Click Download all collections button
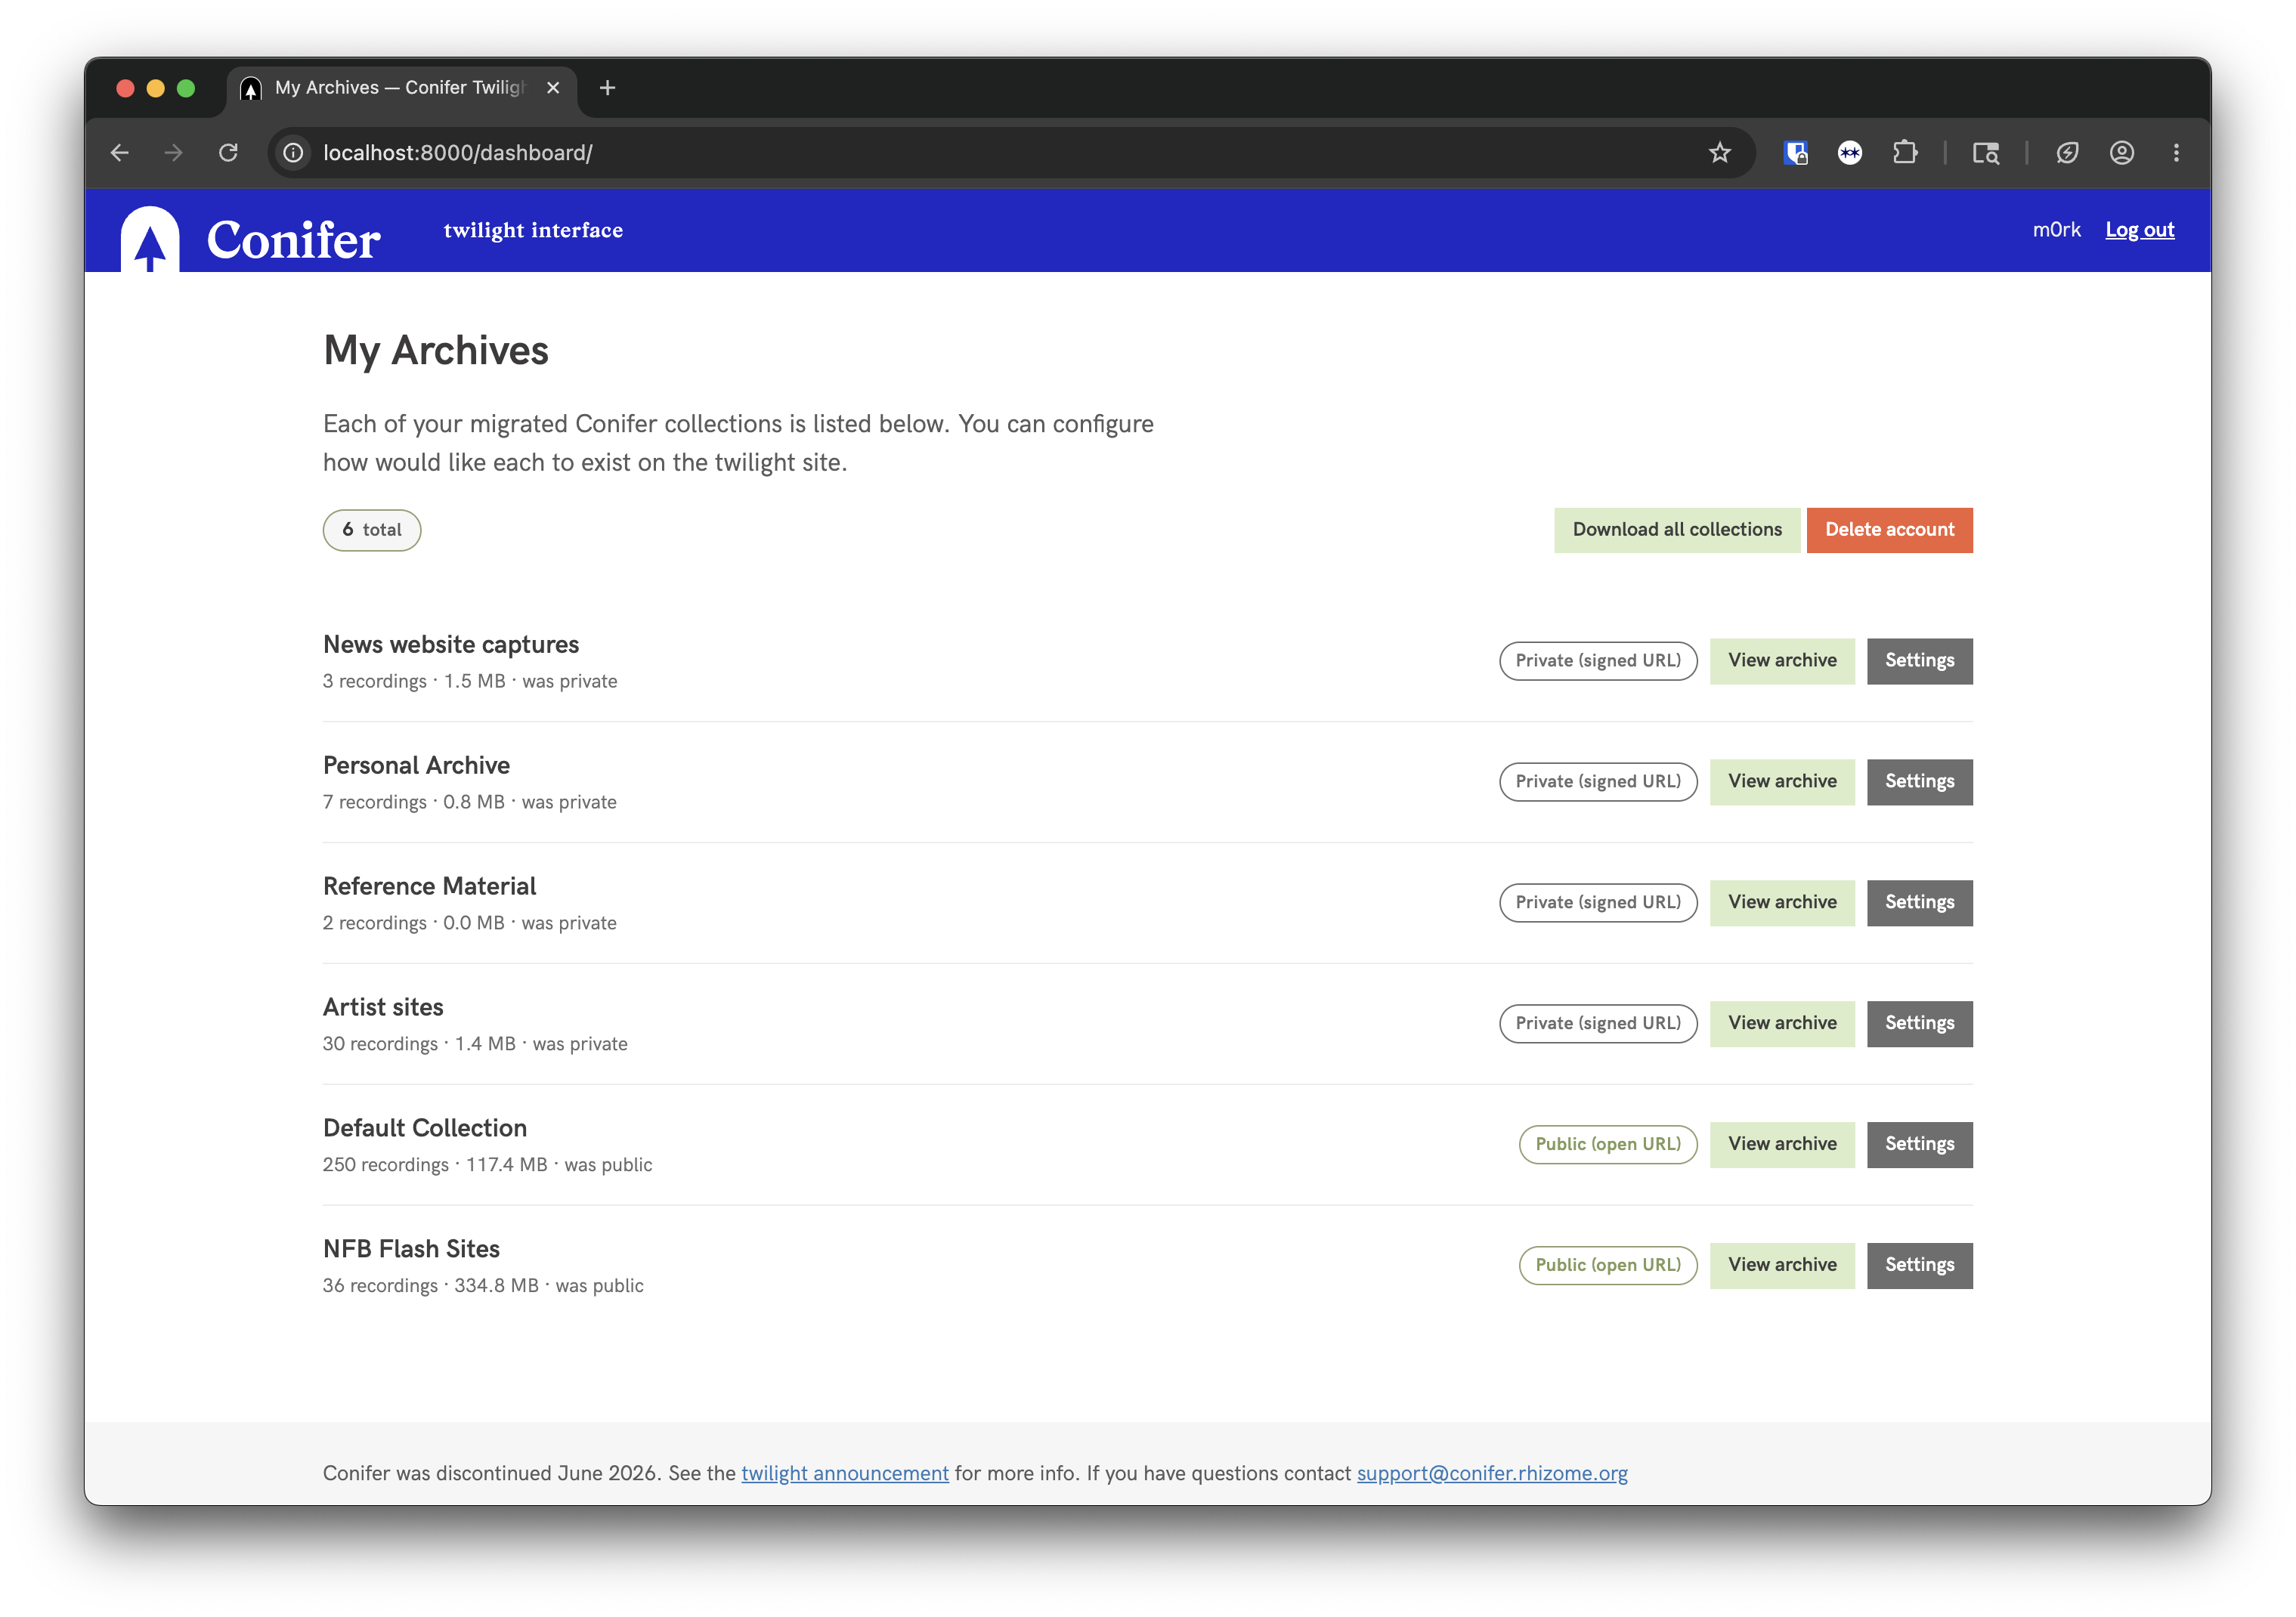The width and height of the screenshot is (2296, 1617). tap(1677, 530)
